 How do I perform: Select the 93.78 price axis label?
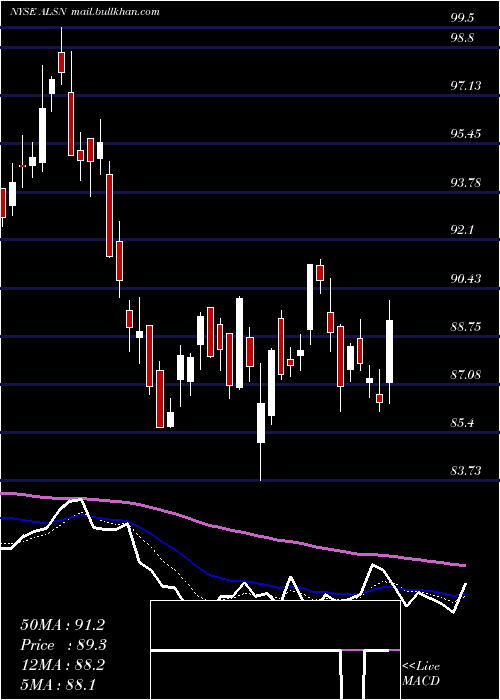pos(466,182)
